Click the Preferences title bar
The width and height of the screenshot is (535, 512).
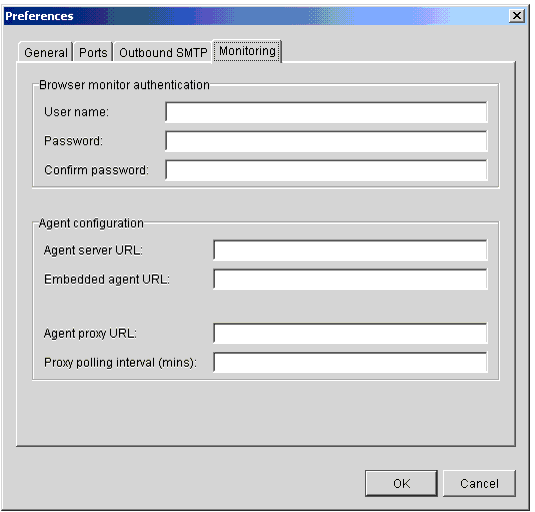[256, 16]
